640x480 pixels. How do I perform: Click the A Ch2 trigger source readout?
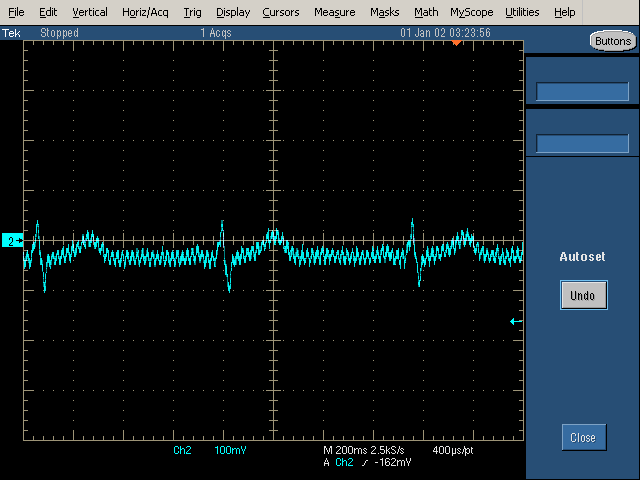tap(338, 462)
